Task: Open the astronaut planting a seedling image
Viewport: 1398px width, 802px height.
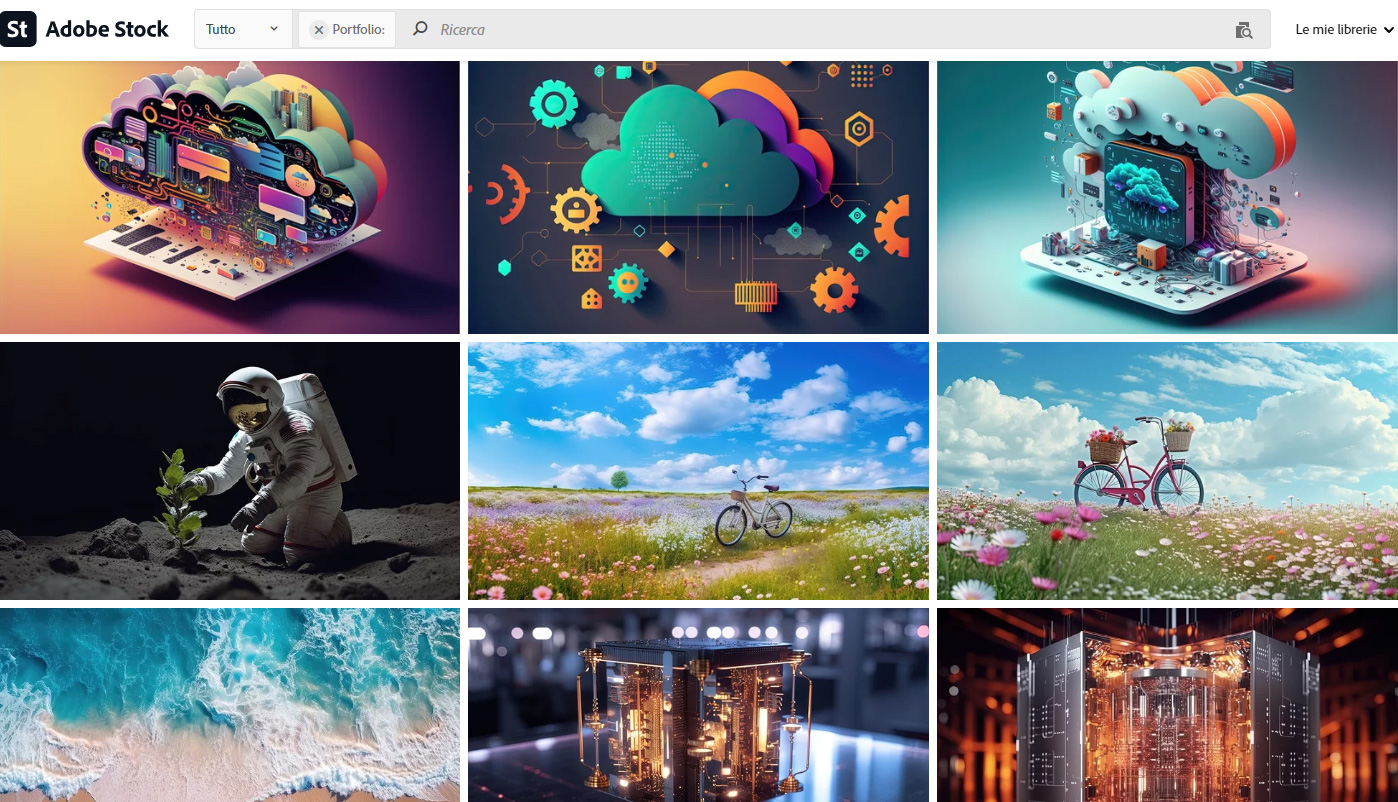Action: tap(230, 471)
